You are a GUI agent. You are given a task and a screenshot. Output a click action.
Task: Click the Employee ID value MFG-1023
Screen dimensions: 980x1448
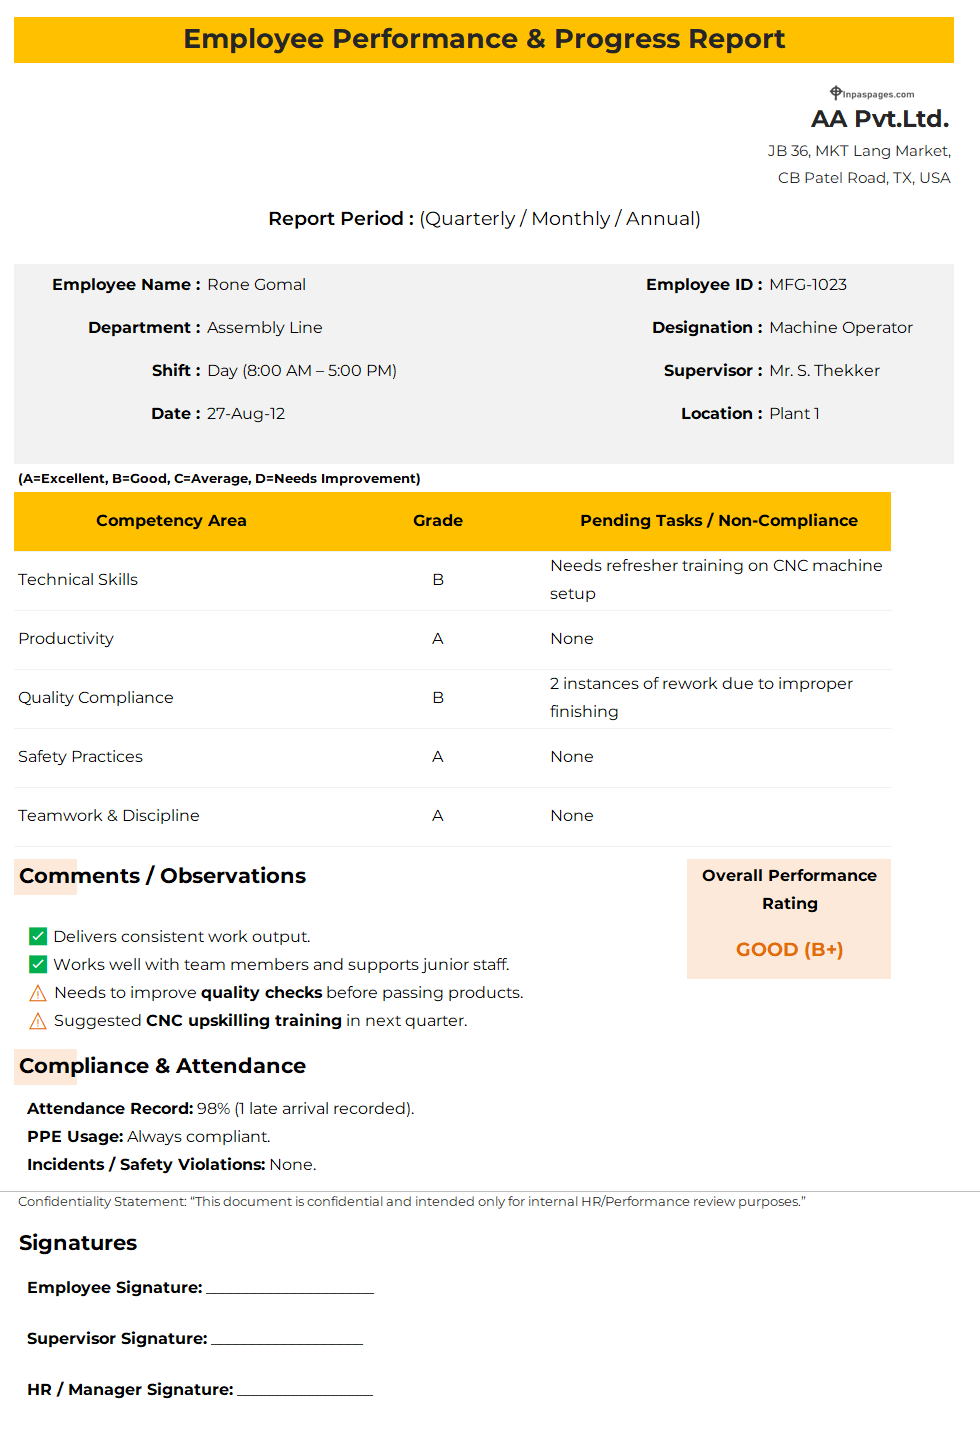tap(808, 285)
